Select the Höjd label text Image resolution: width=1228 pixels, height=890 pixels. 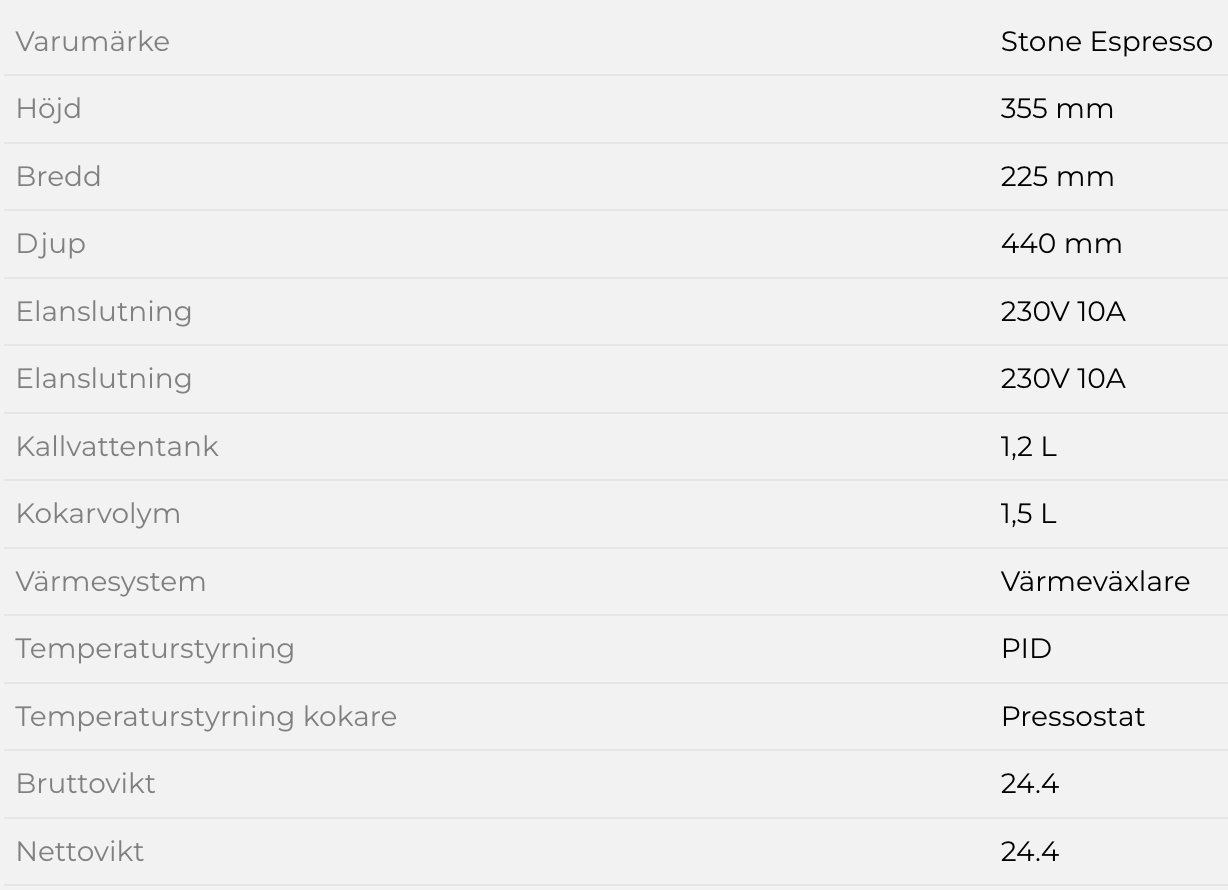48,109
